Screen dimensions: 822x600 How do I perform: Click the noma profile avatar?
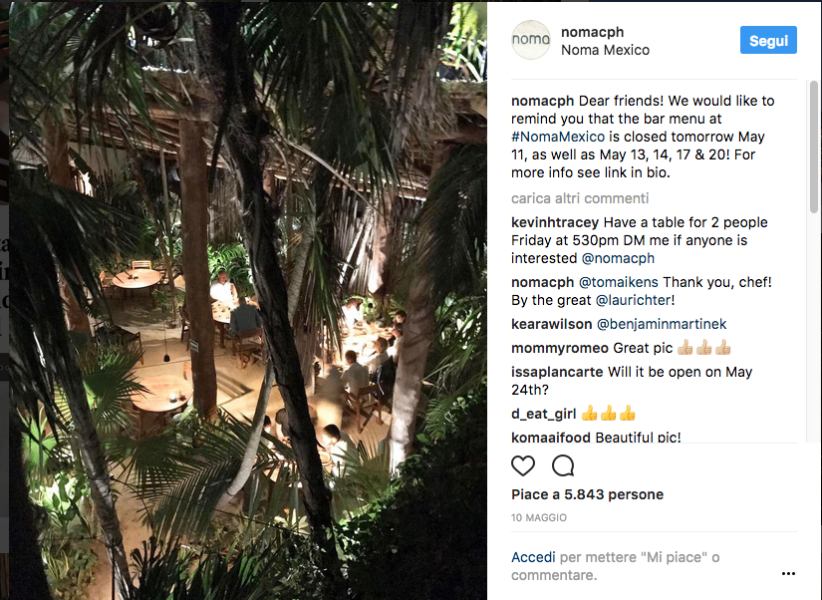point(531,40)
